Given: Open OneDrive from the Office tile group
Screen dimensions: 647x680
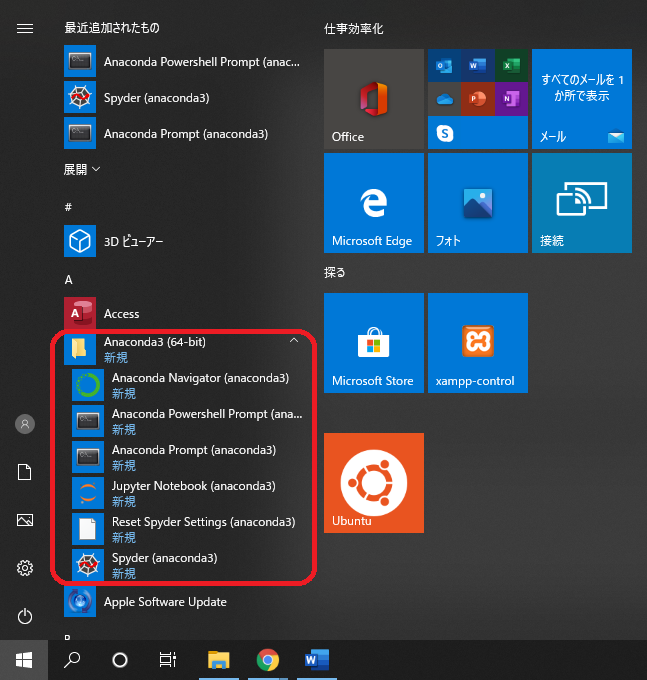Looking at the screenshot, I should [x=444, y=99].
